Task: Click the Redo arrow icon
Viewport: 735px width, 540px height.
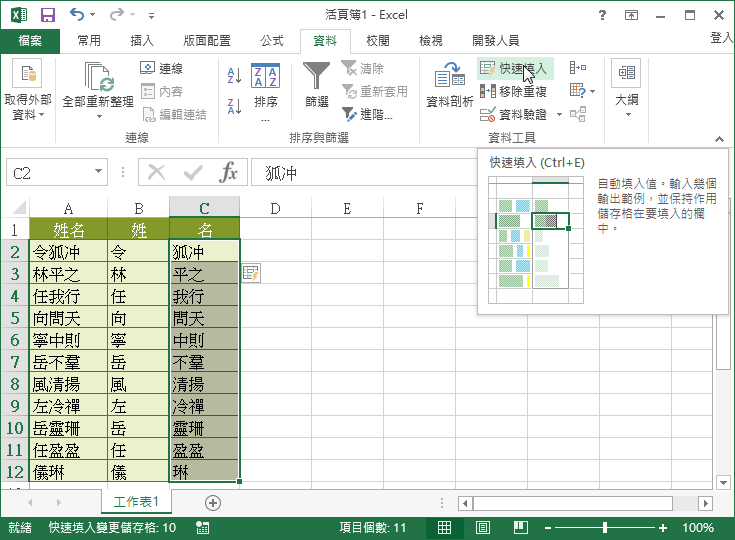Action: click(x=116, y=15)
